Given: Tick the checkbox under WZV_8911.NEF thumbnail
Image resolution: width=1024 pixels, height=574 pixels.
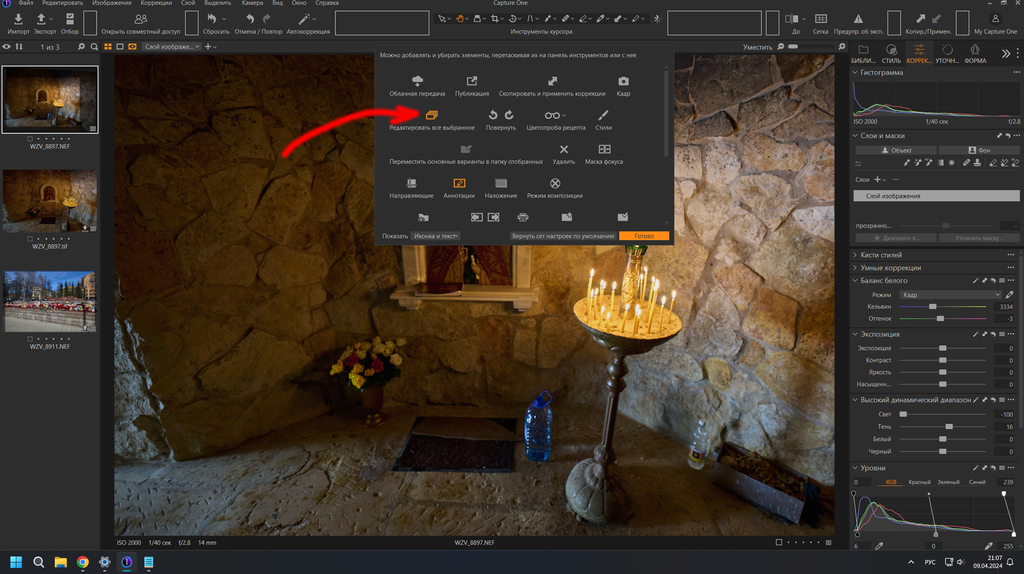Looking at the screenshot, I should 29,339.
